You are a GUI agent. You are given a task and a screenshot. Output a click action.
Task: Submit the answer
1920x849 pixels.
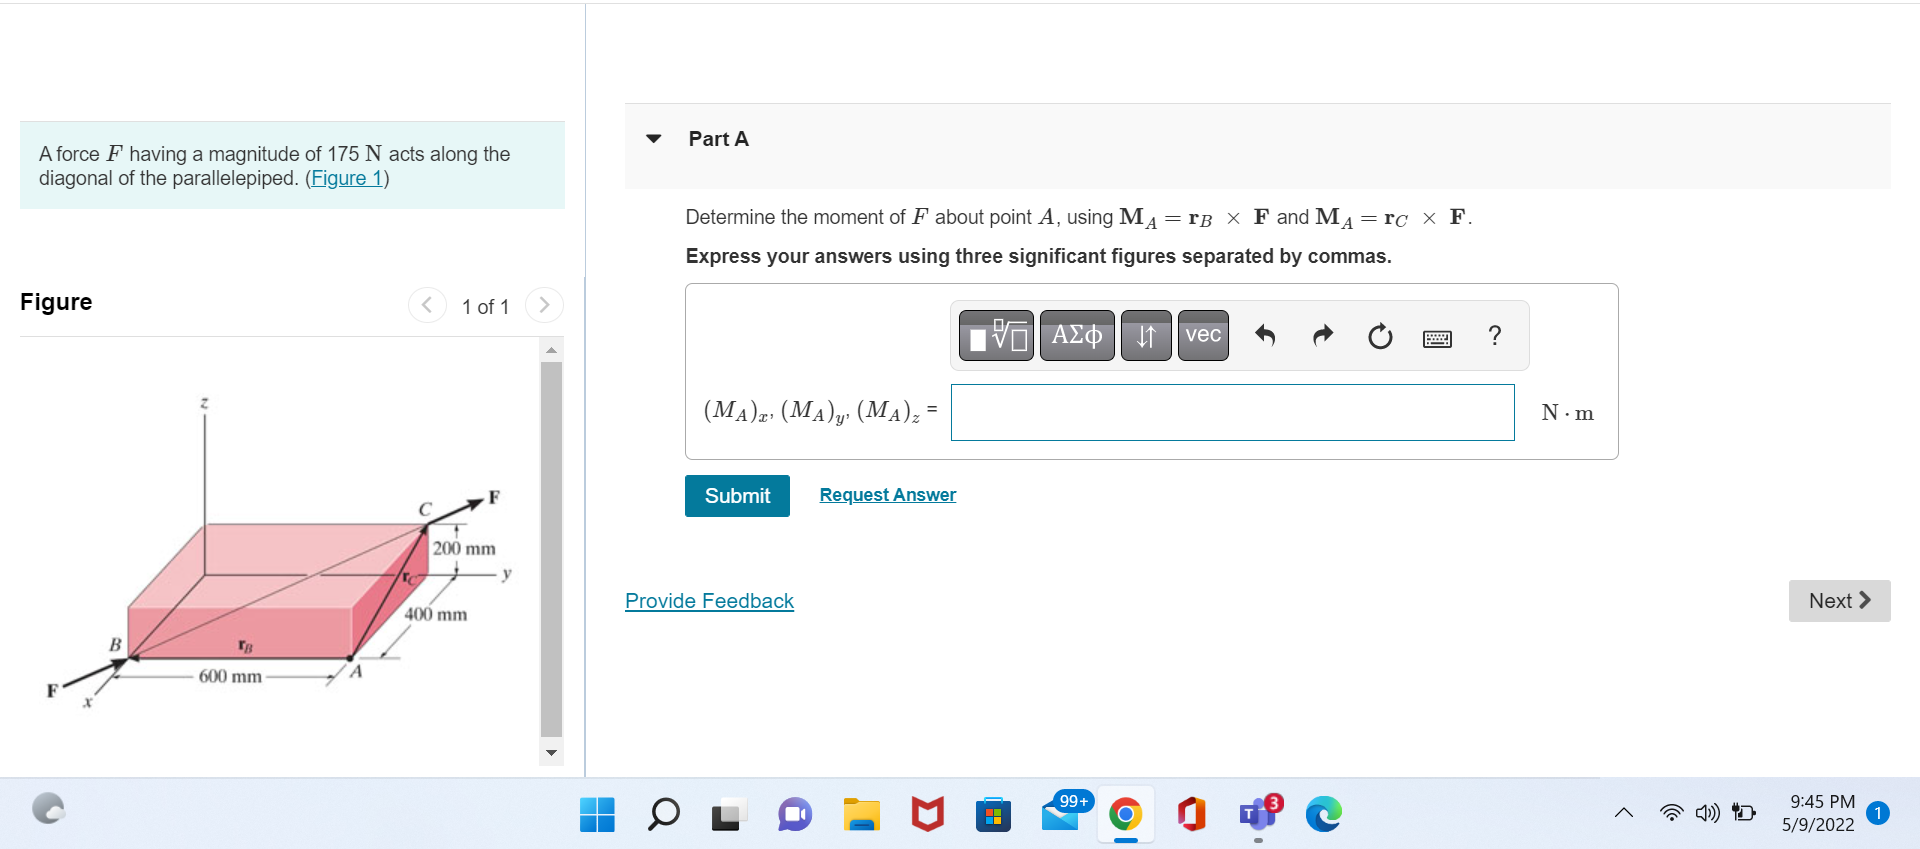737,496
